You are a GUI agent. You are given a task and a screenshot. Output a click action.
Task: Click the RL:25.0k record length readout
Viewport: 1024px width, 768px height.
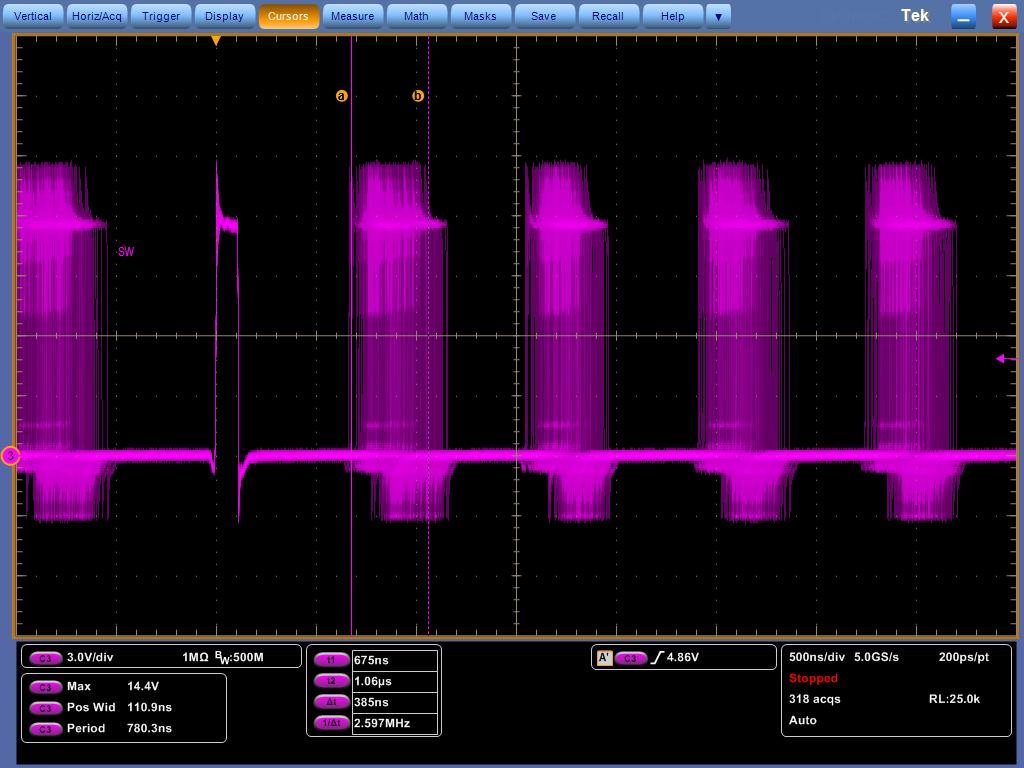click(x=955, y=699)
